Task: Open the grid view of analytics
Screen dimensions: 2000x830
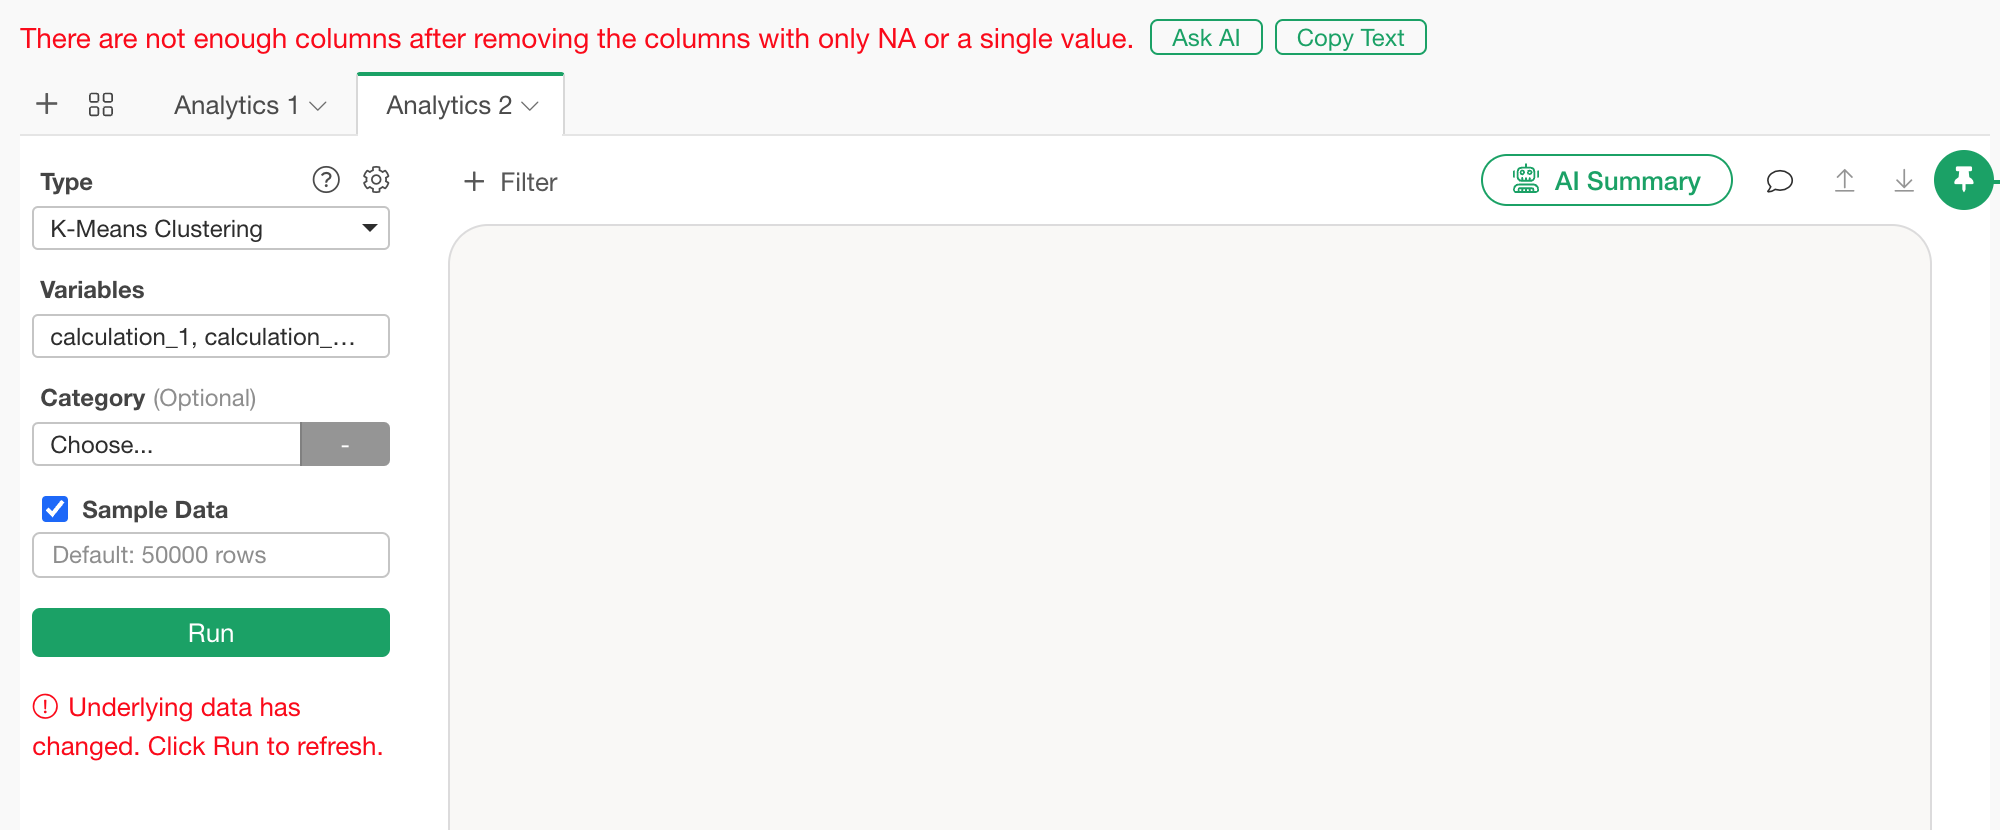Action: tap(101, 104)
